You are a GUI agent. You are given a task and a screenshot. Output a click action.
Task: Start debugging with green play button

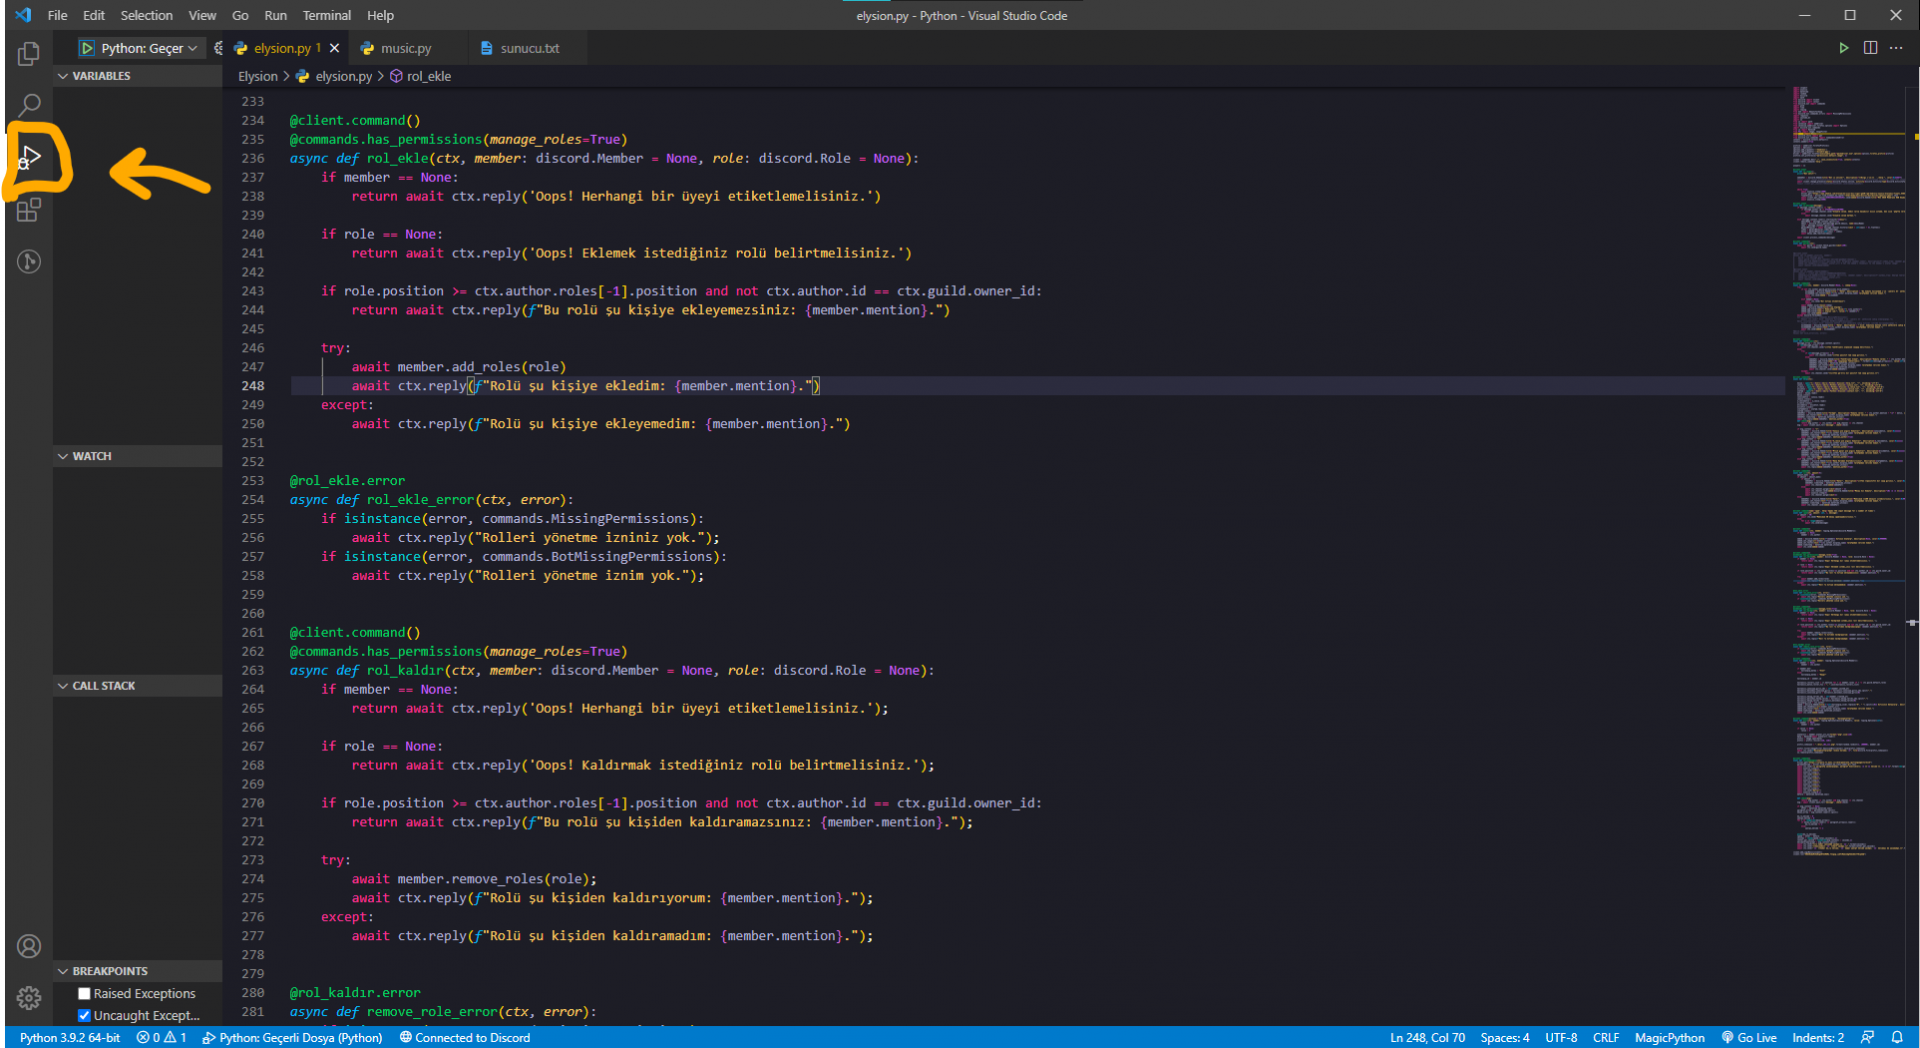tap(87, 48)
